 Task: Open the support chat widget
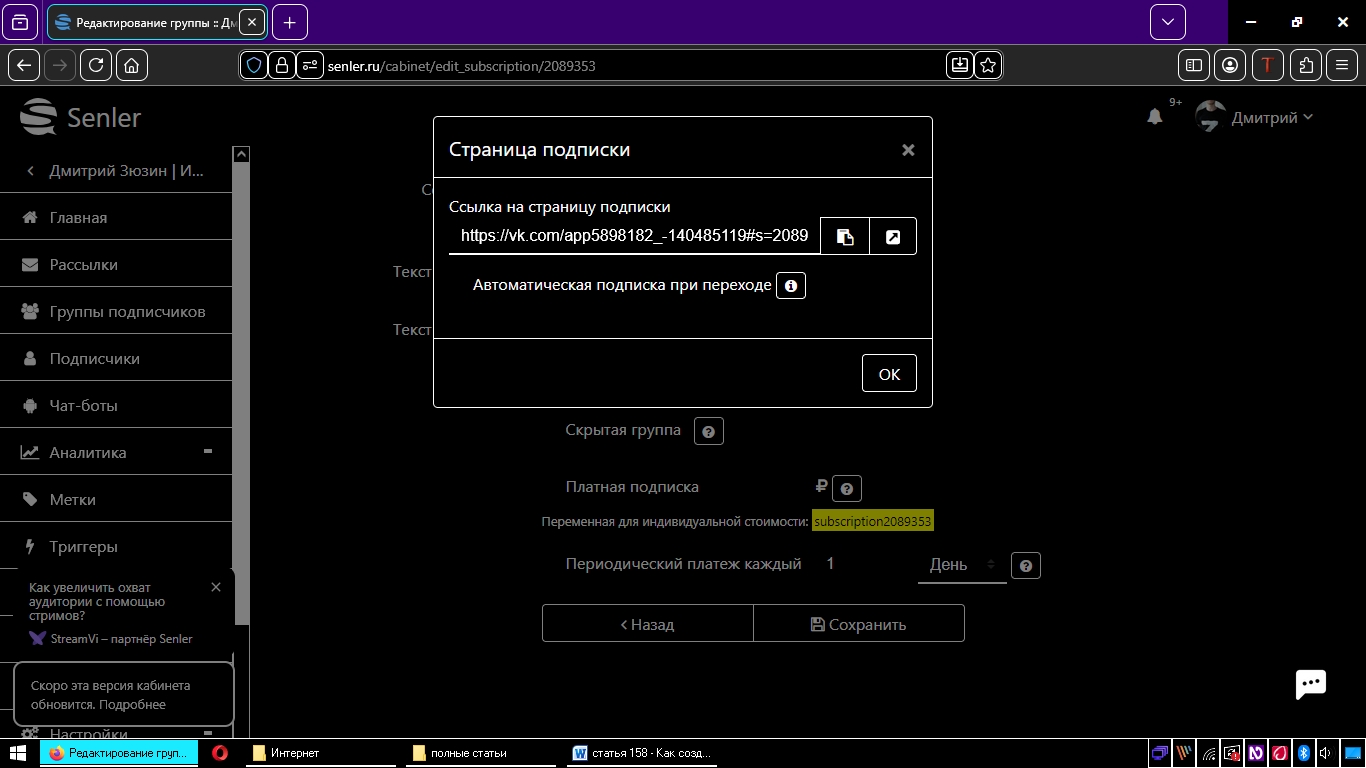click(x=1310, y=684)
